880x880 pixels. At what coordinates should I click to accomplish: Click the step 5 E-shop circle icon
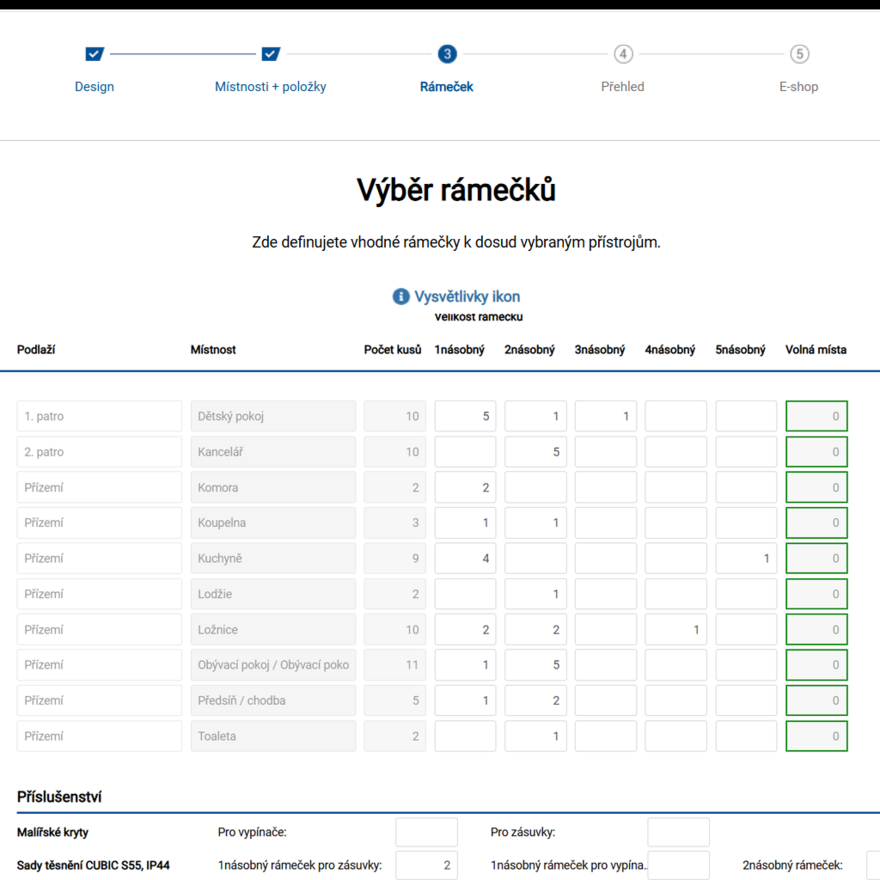point(799,54)
